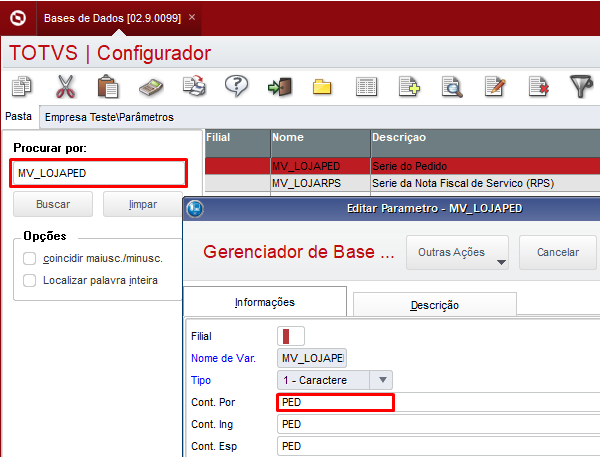Click the Filial column header
This screenshot has height=457, width=600.
click(x=238, y=143)
